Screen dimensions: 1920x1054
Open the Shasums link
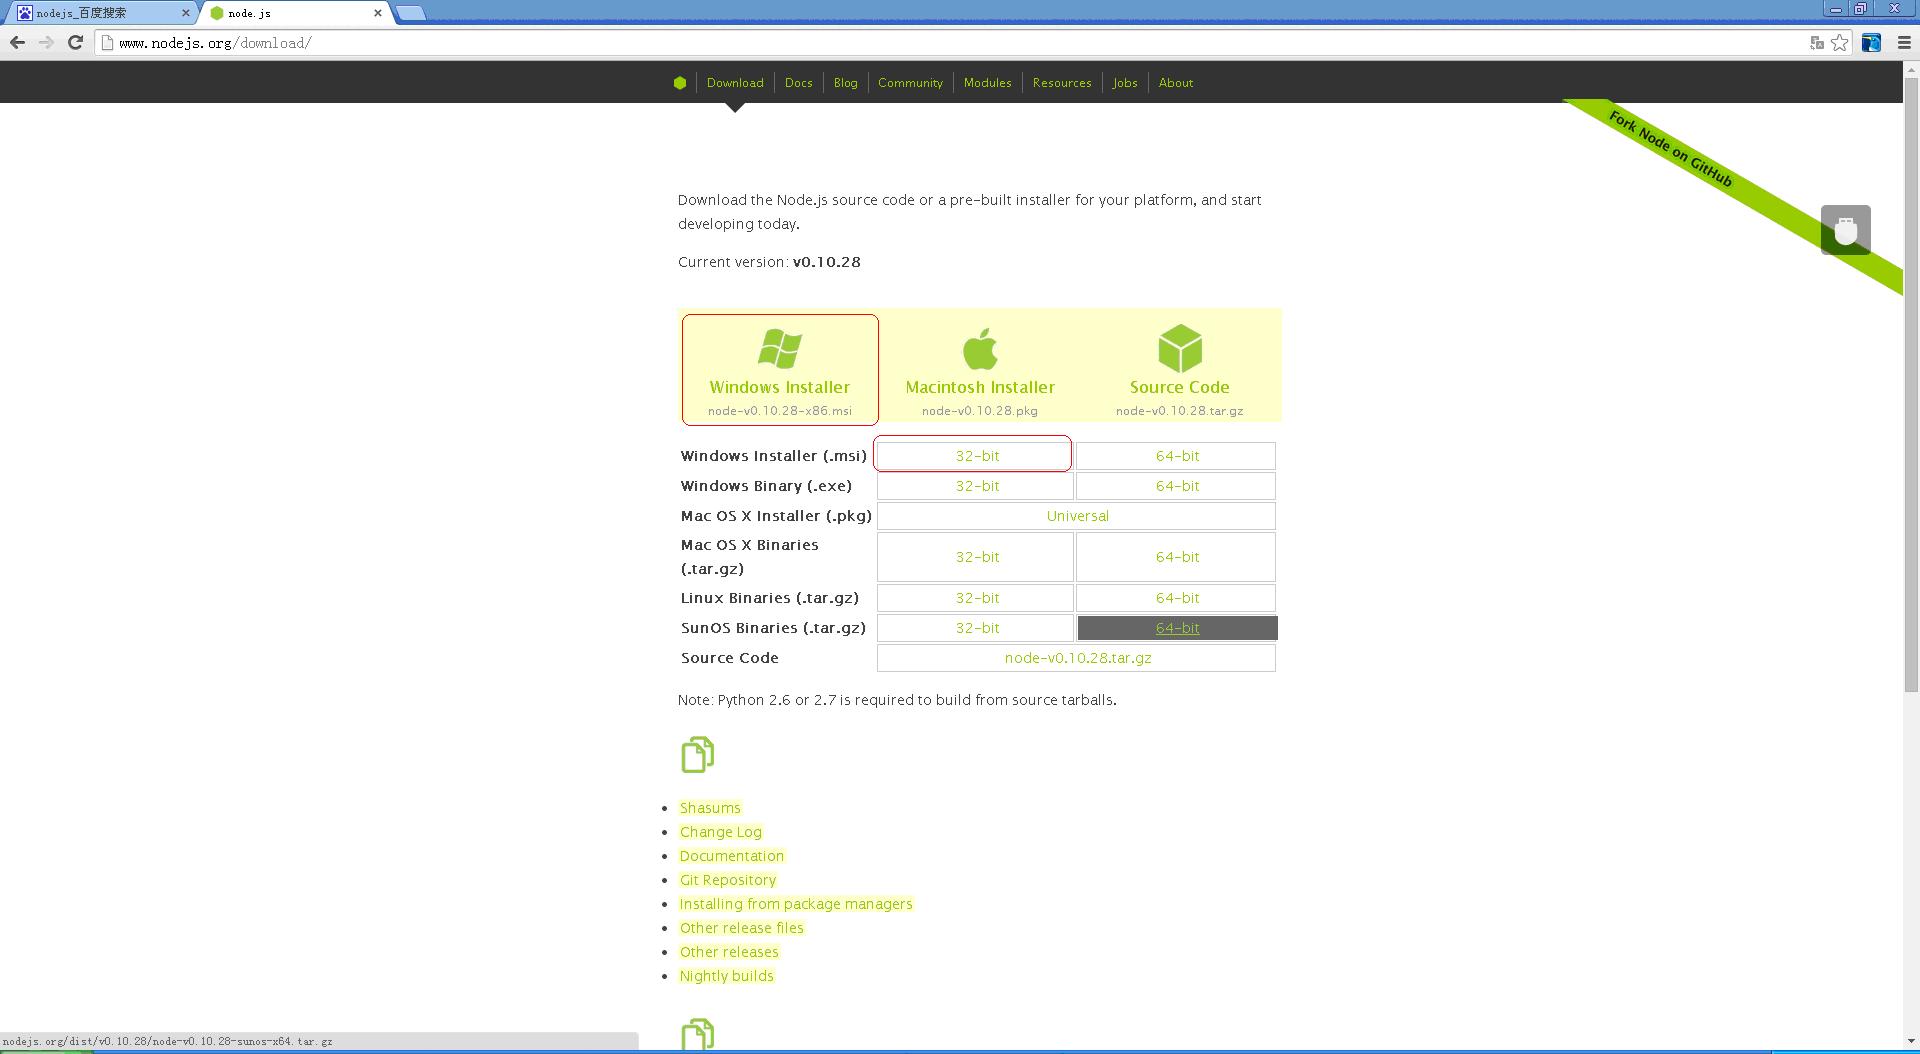coord(710,808)
